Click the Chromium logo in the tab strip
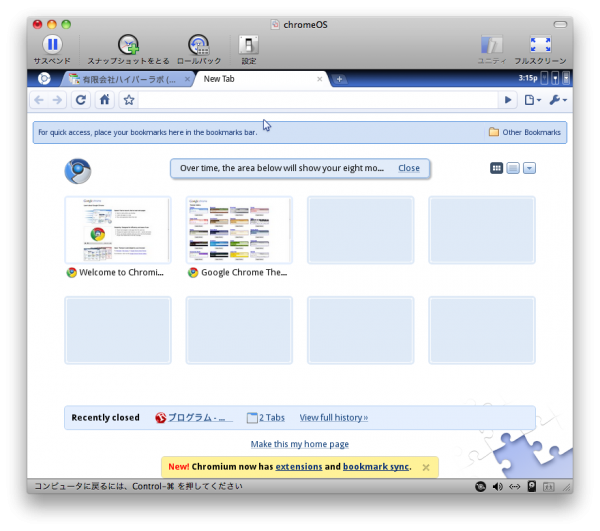Screen dimensions: 600x531 [x=44, y=78]
